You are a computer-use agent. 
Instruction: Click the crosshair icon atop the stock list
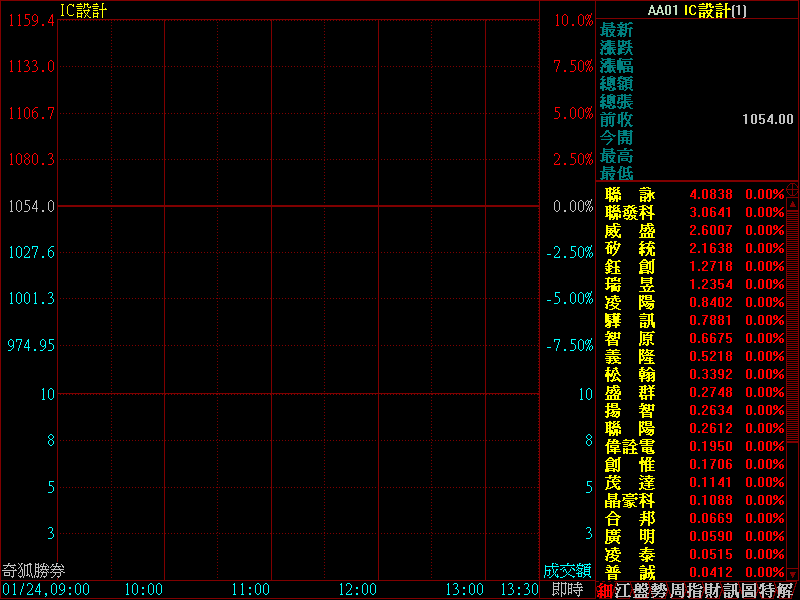point(793,189)
